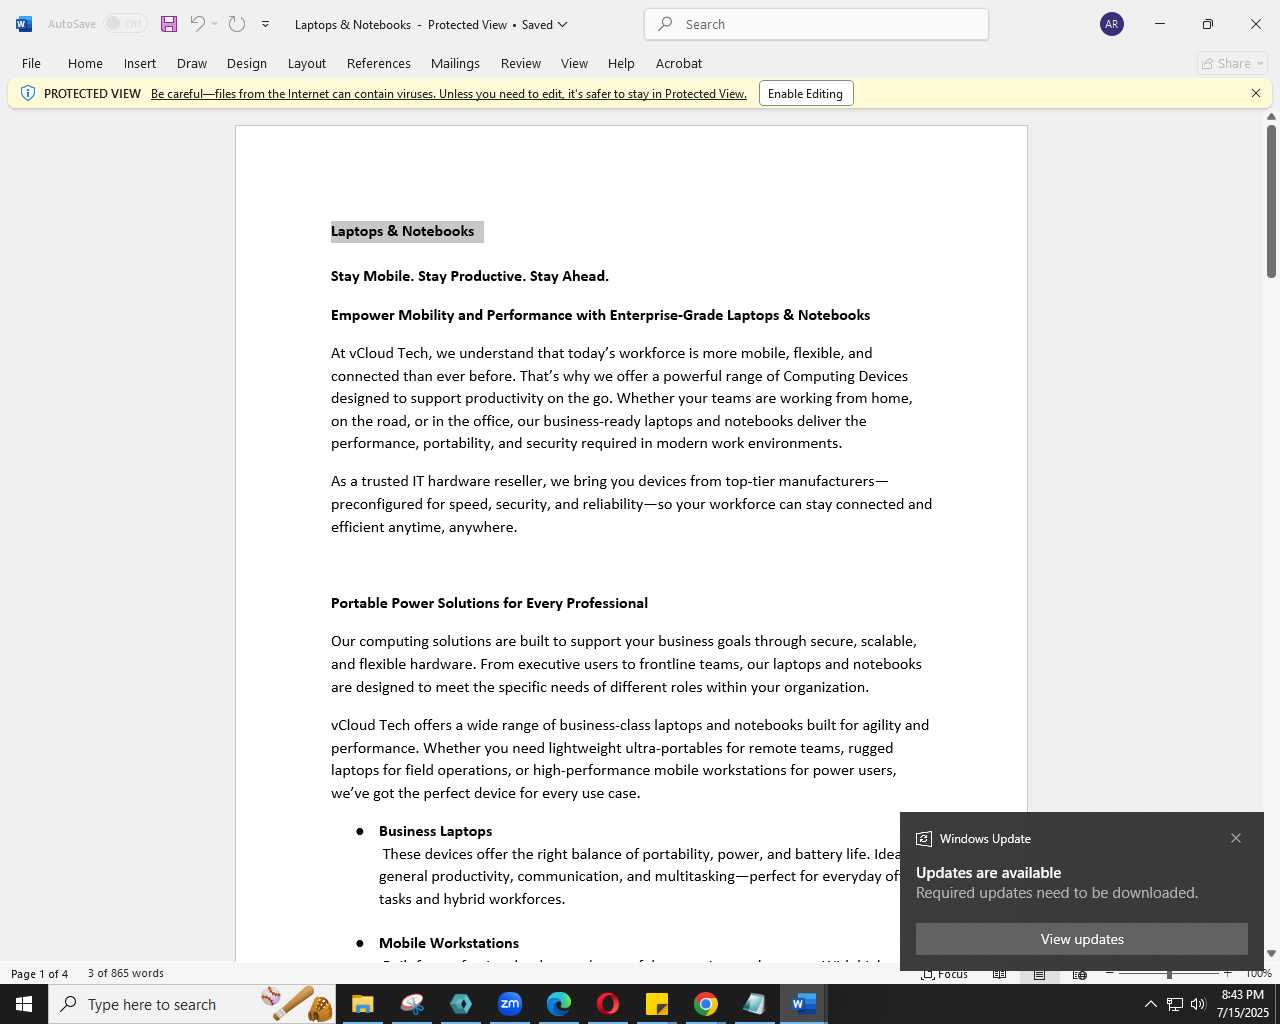This screenshot has height=1024, width=1280.
Task: Open the File menu
Action: [x=31, y=63]
